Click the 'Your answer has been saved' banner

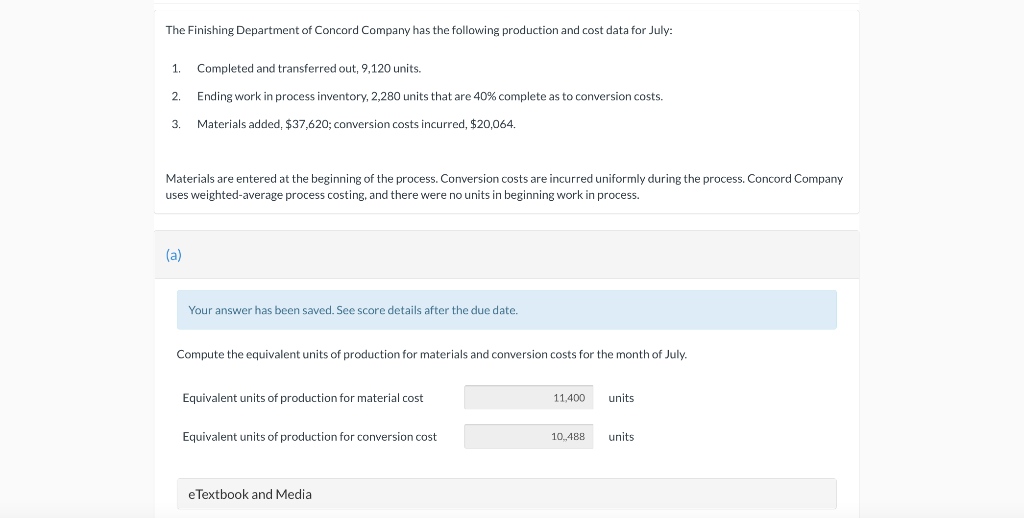tap(506, 310)
